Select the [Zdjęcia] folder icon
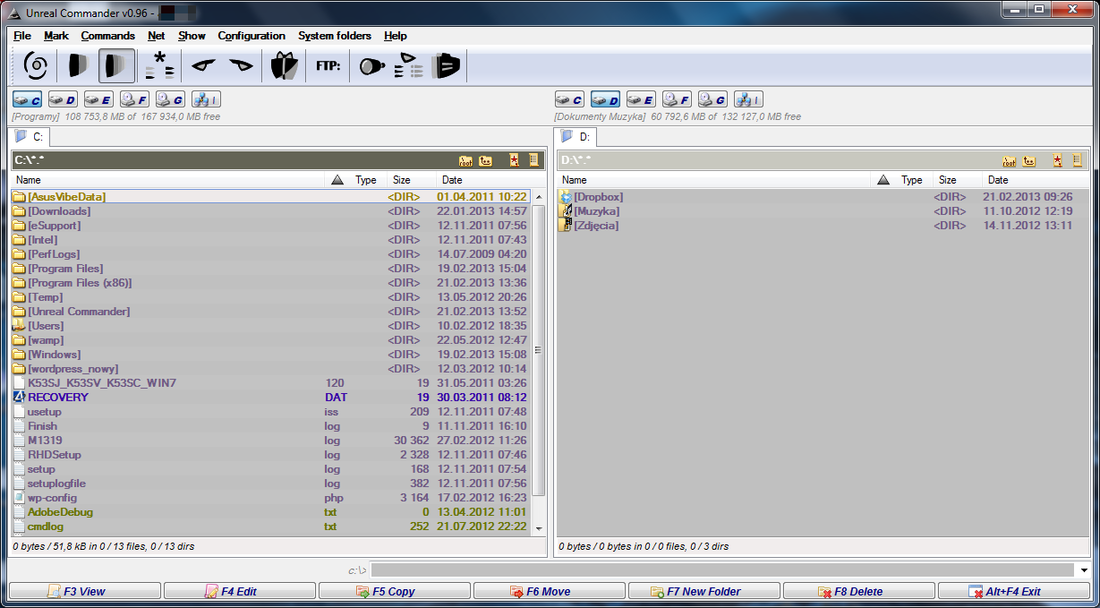The width and height of the screenshot is (1100, 608). (x=565, y=225)
